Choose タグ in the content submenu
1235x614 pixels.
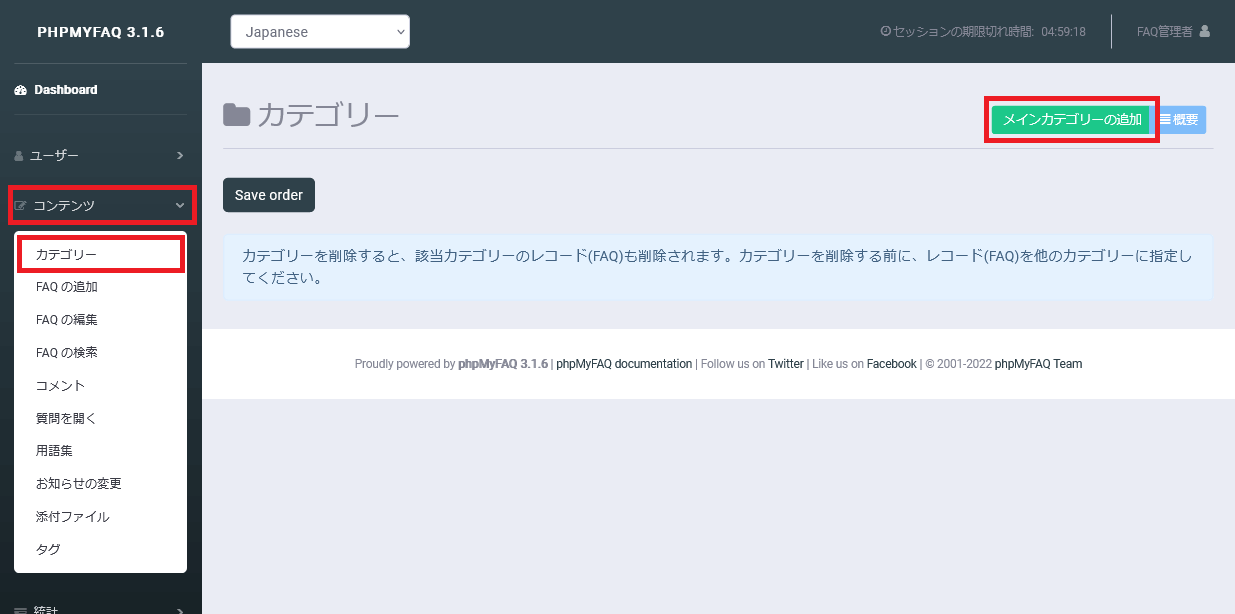pos(48,550)
